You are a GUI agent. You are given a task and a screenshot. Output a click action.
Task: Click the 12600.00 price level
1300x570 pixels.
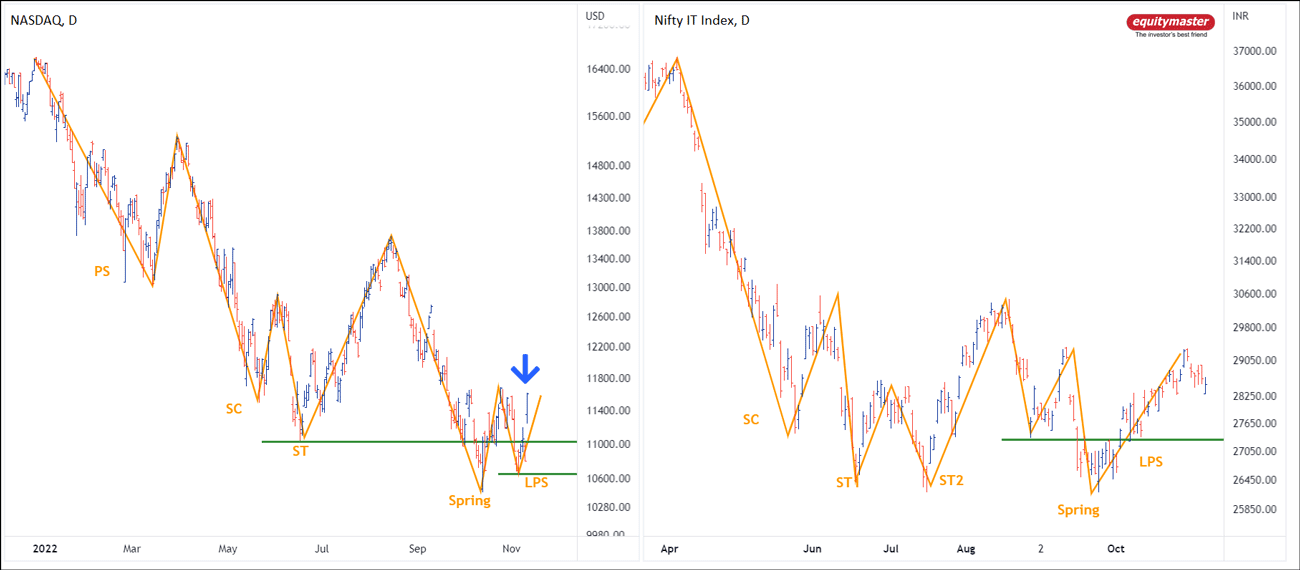click(608, 318)
